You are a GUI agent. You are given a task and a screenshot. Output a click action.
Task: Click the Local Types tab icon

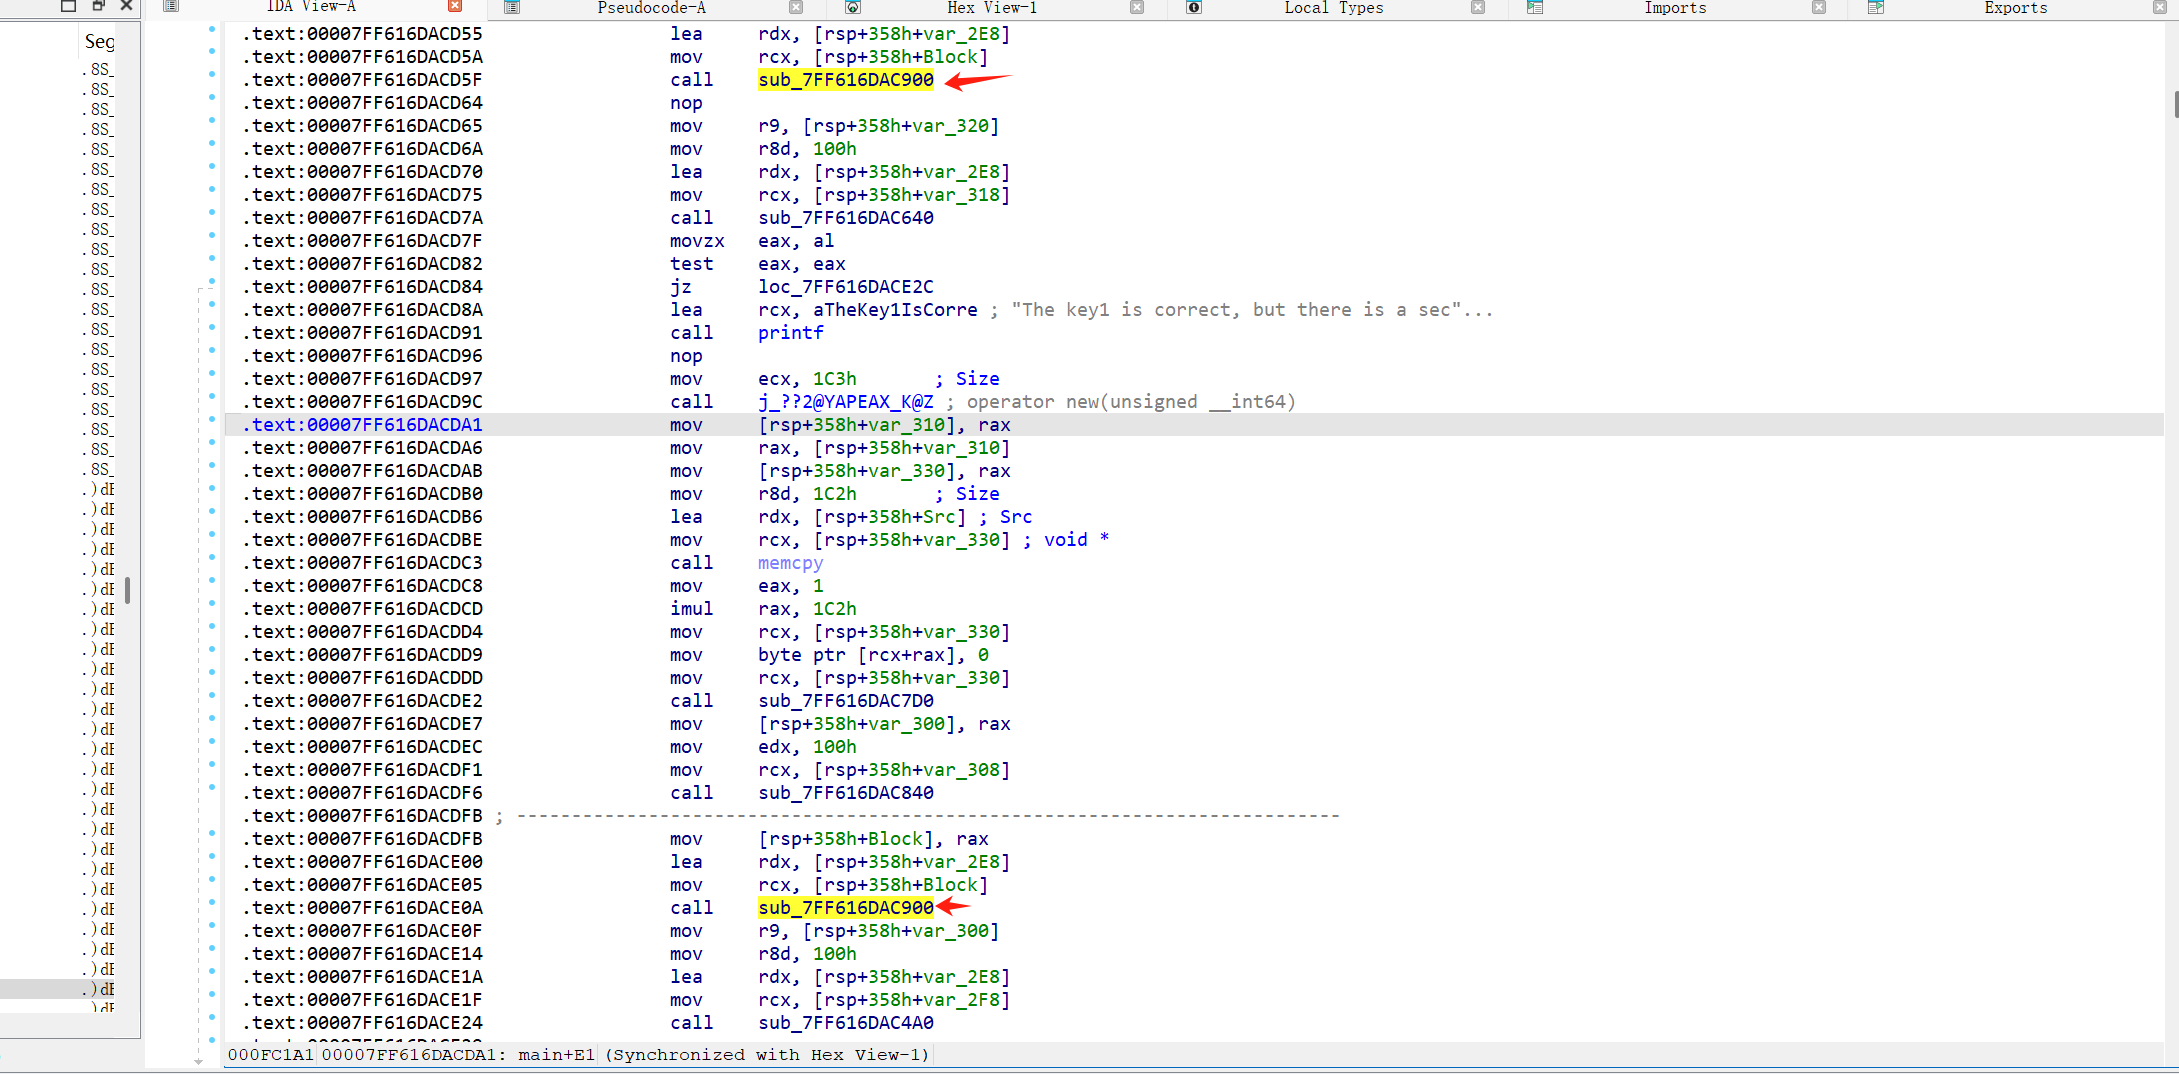1194,7
